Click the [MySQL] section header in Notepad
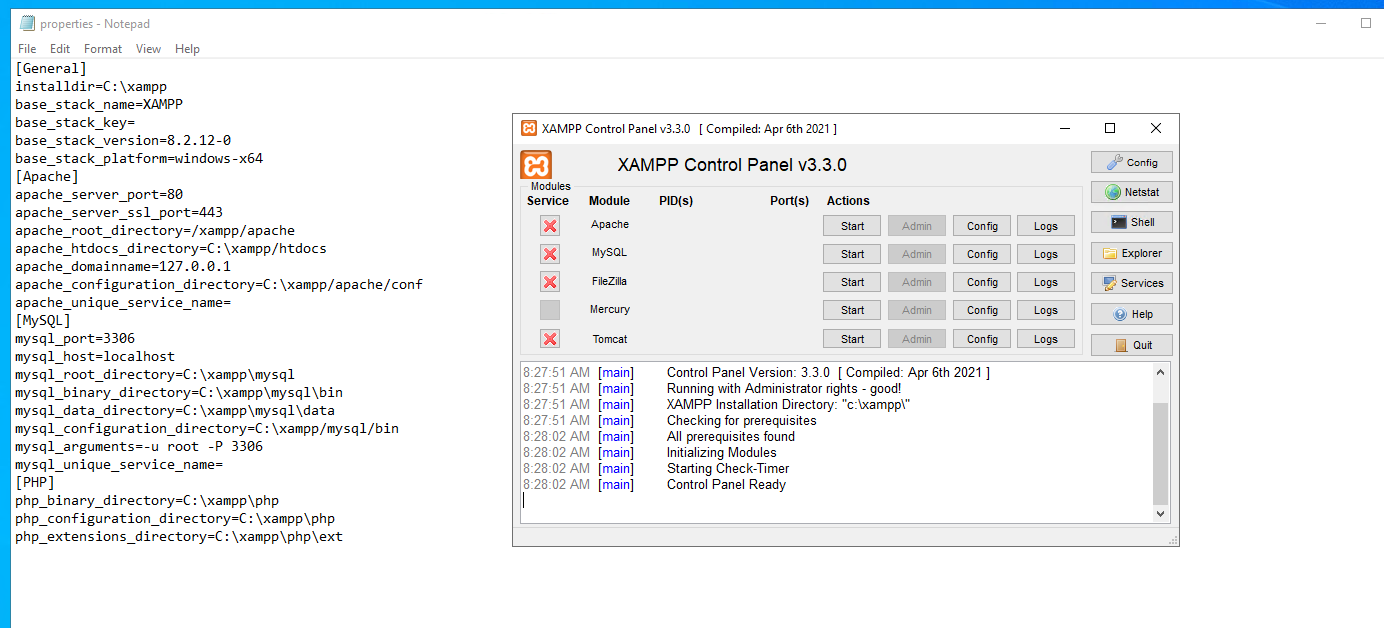The image size is (1384, 628). click(x=43, y=321)
